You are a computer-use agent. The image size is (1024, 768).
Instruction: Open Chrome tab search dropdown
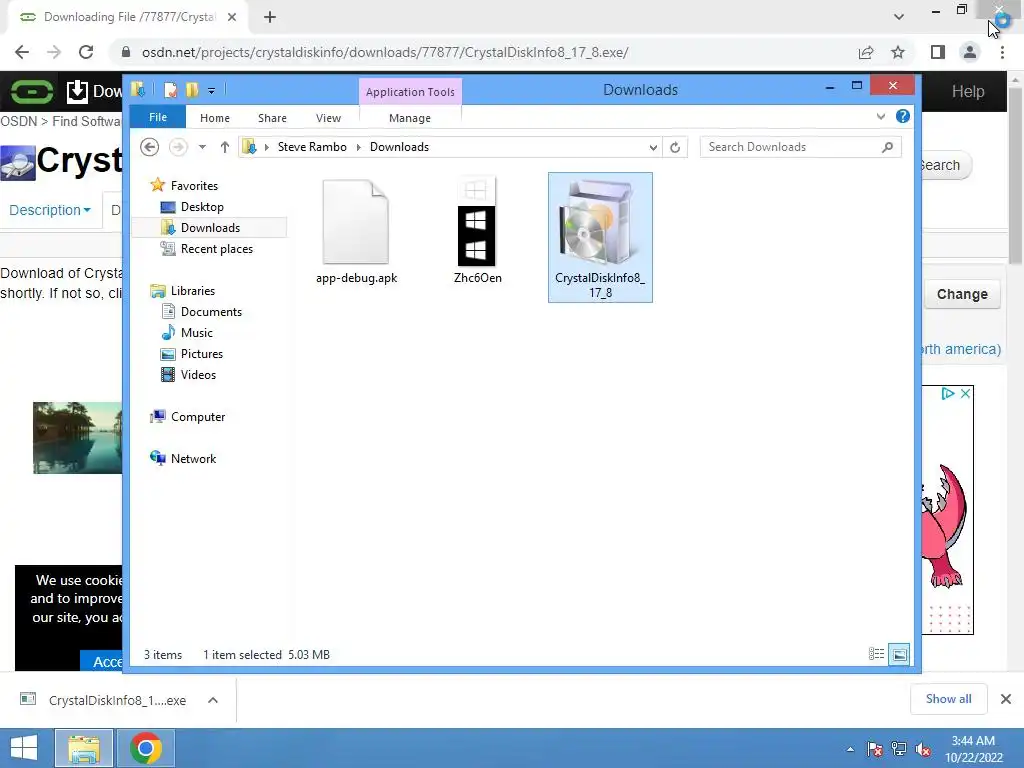point(899,17)
